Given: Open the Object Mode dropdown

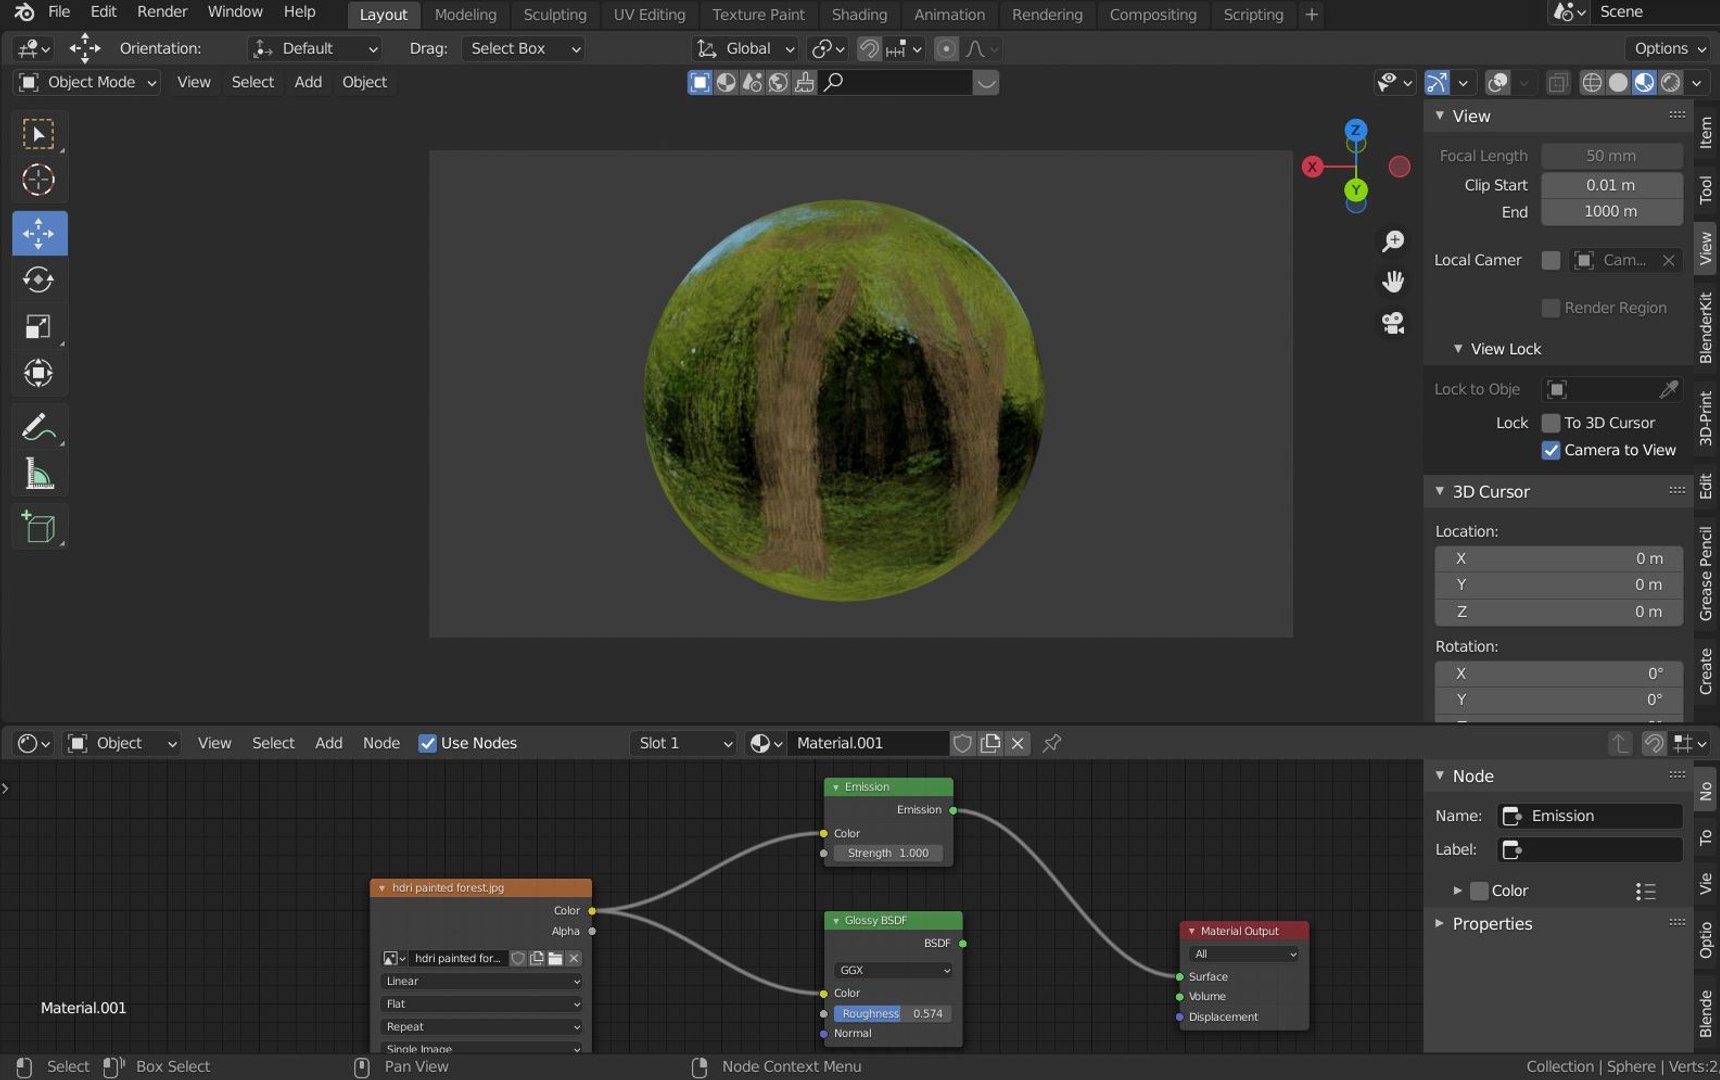Looking at the screenshot, I should pyautogui.click(x=88, y=82).
